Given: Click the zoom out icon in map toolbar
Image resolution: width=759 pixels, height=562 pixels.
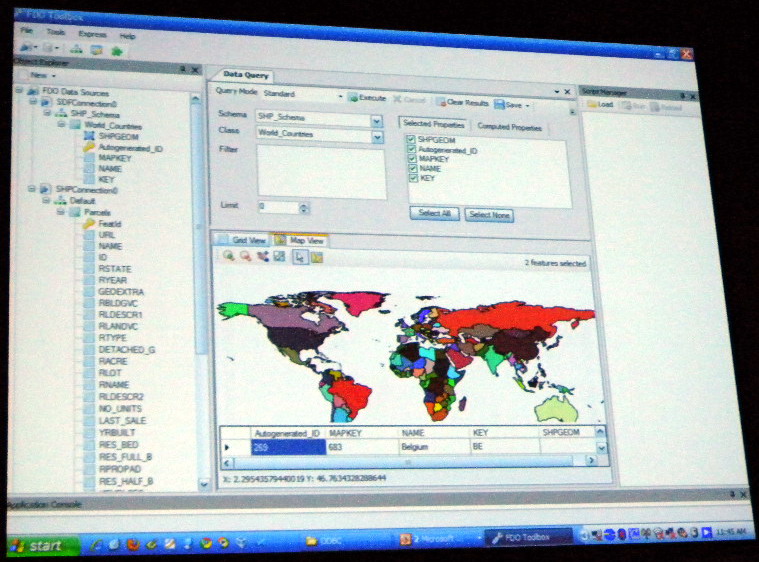Looking at the screenshot, I should coord(245,256).
